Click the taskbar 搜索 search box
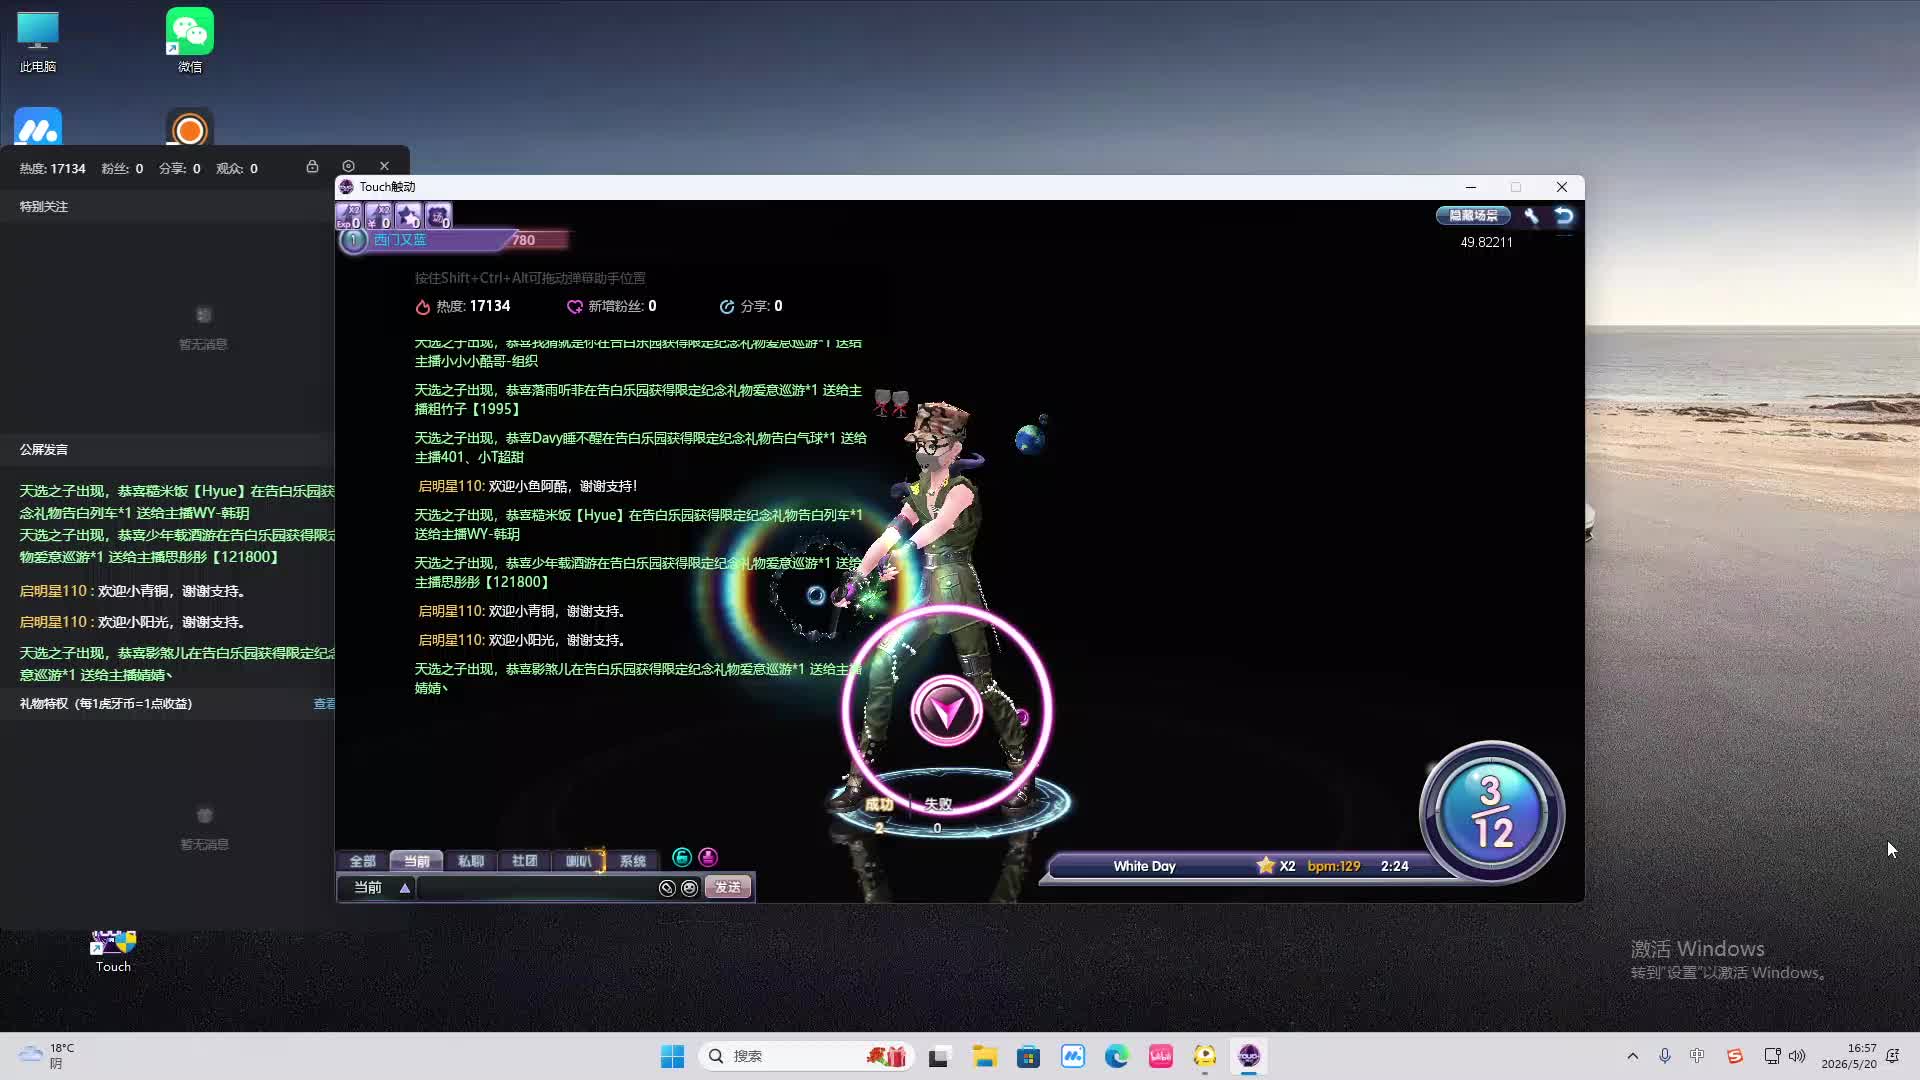Viewport: 1920px width, 1080px height. click(806, 1056)
